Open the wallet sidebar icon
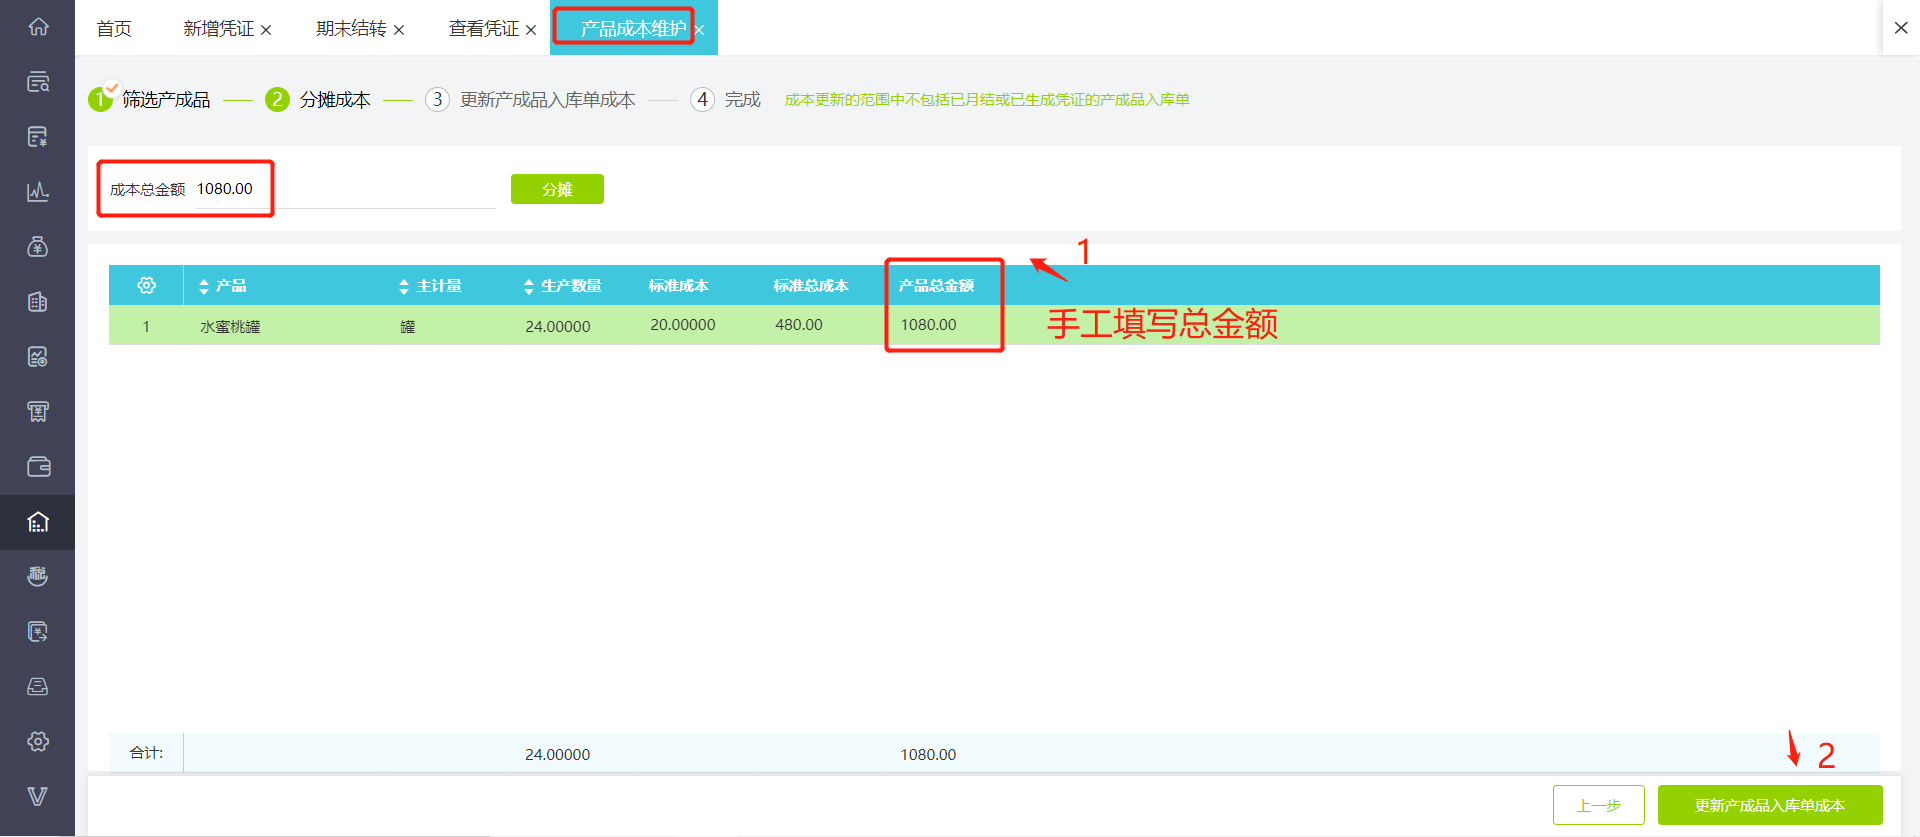The width and height of the screenshot is (1920, 837). coord(38,467)
